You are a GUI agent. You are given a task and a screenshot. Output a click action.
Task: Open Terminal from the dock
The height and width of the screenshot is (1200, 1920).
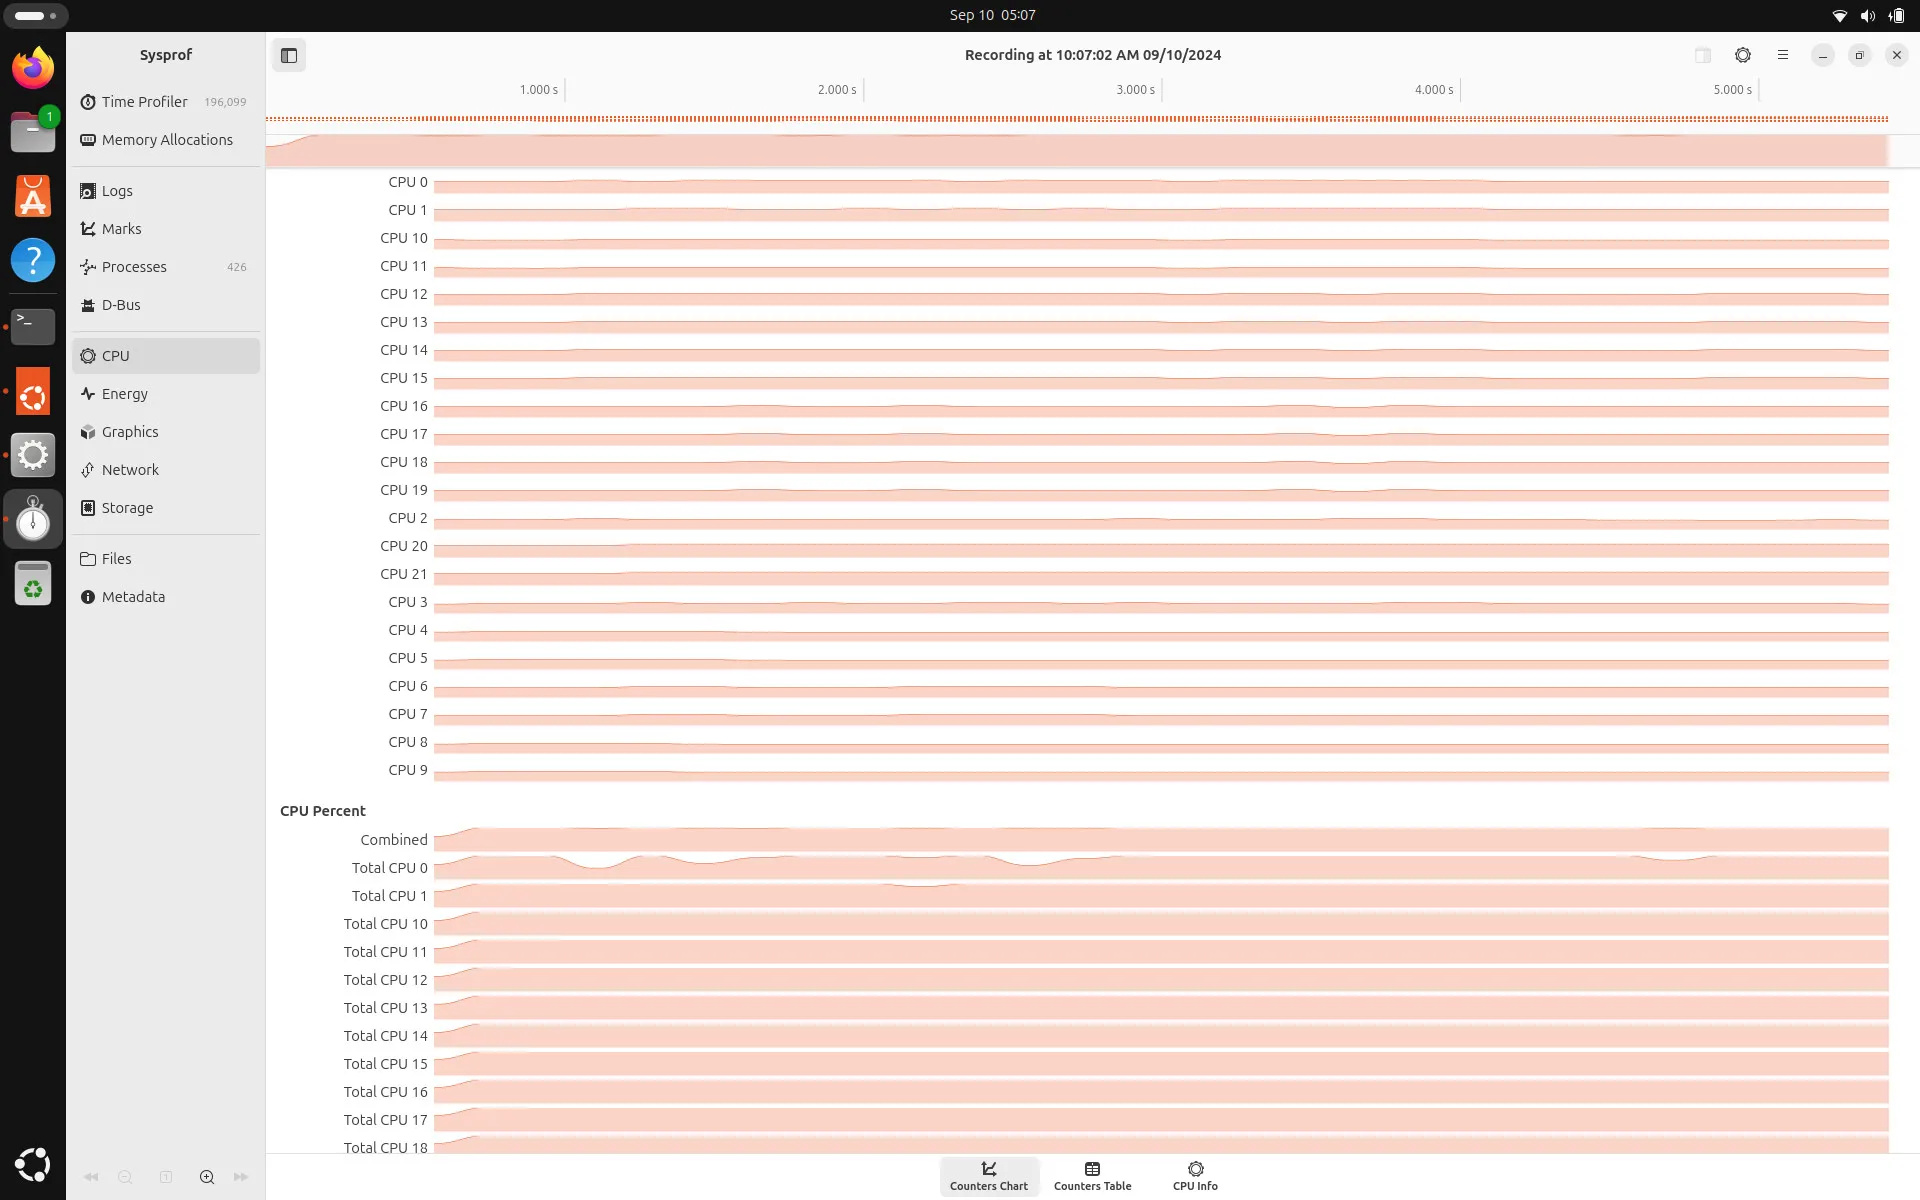33,327
